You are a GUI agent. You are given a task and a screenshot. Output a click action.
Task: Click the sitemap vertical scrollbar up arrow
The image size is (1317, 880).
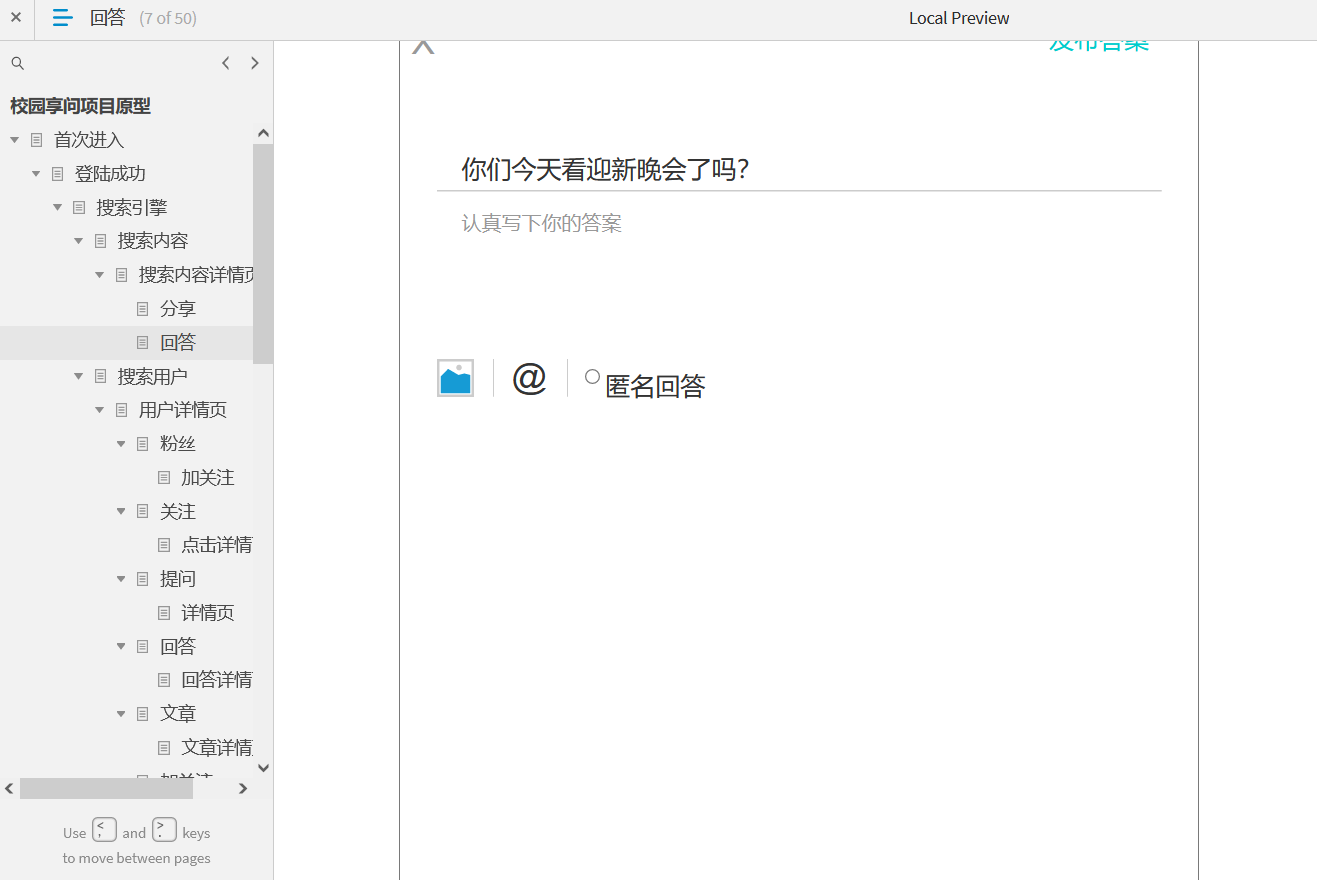[x=263, y=133]
